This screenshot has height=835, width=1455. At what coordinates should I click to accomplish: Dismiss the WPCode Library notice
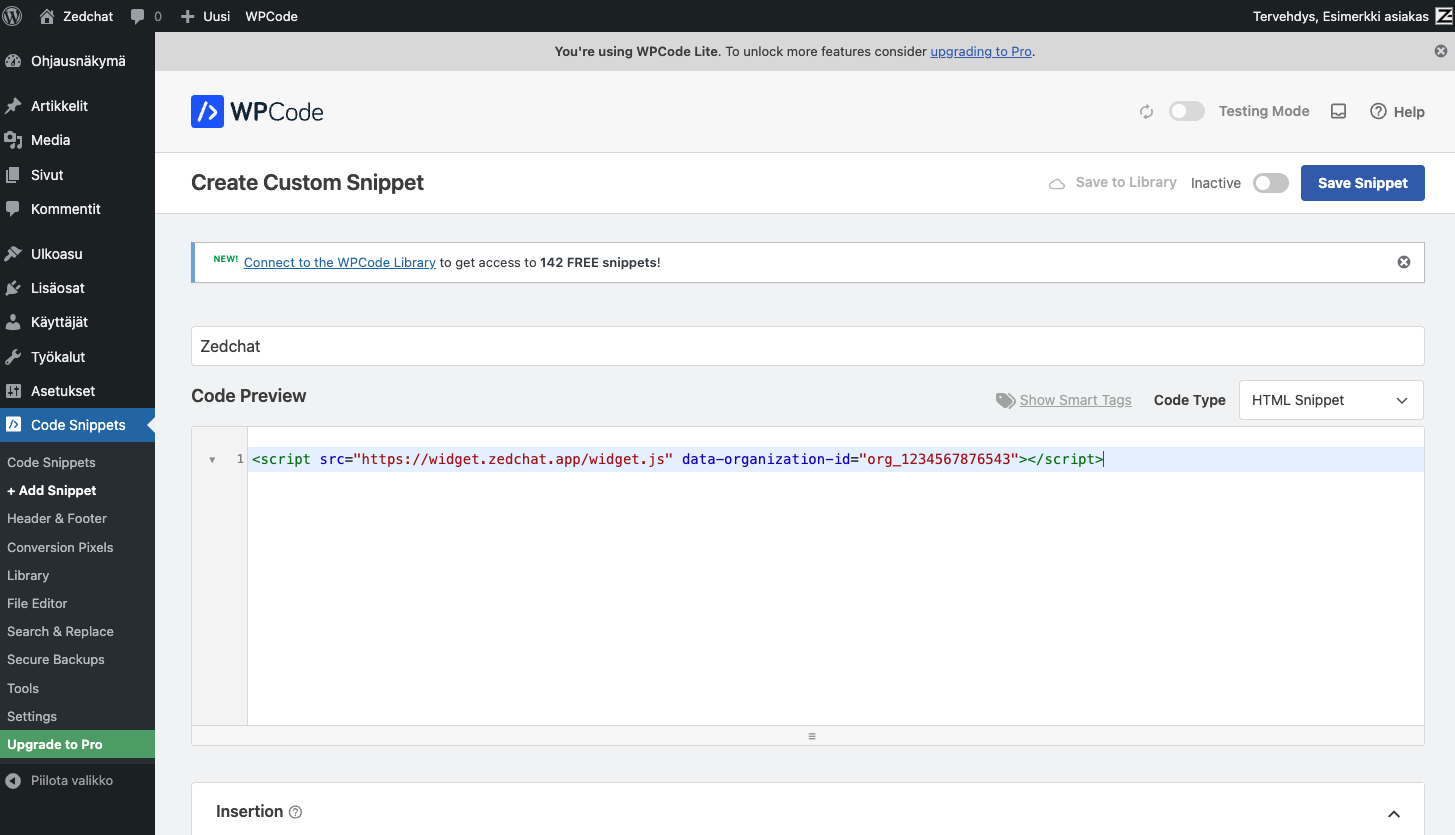1404,262
